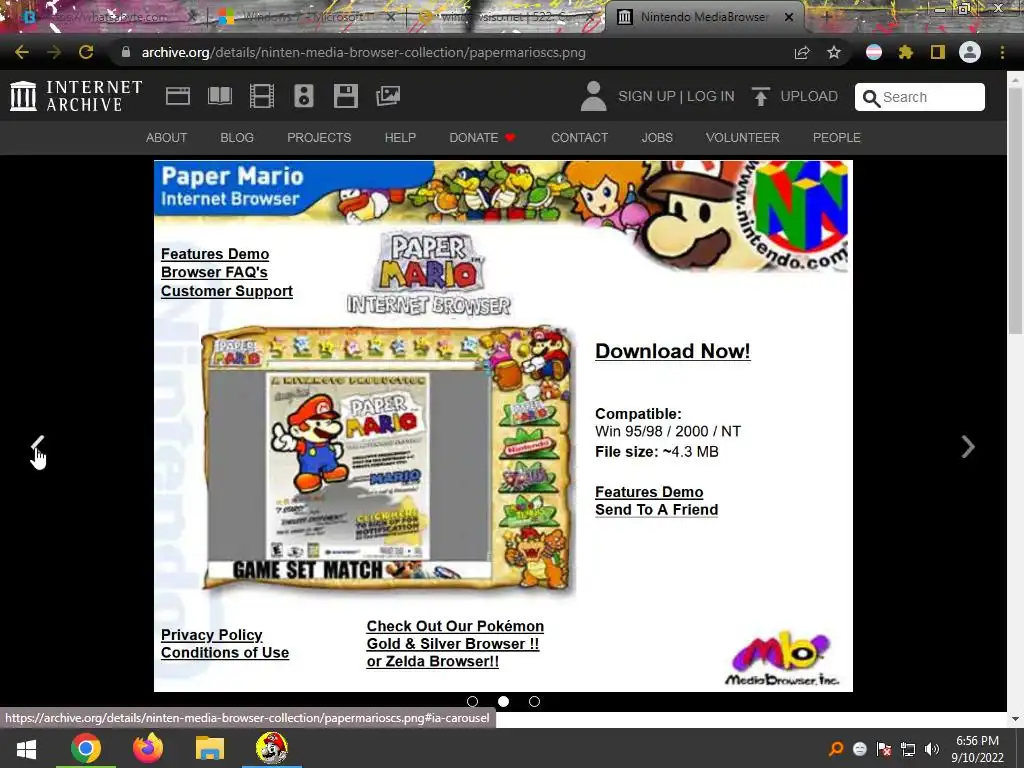Viewport: 1024px width, 768px height.
Task: Open the BLOG menu item
Action: coord(237,138)
